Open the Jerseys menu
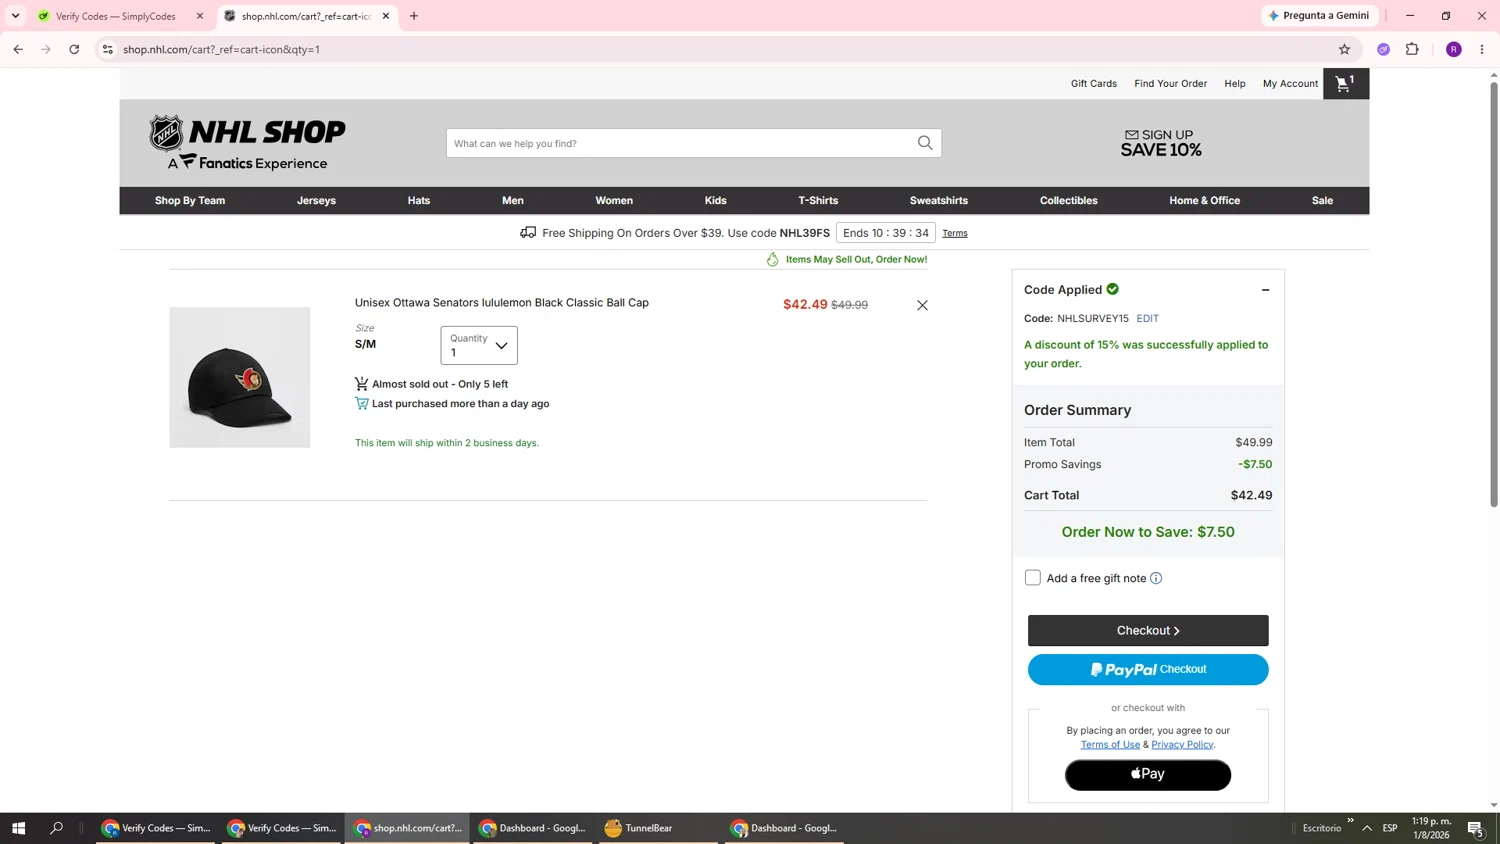Image resolution: width=1500 pixels, height=844 pixels. [x=316, y=201]
